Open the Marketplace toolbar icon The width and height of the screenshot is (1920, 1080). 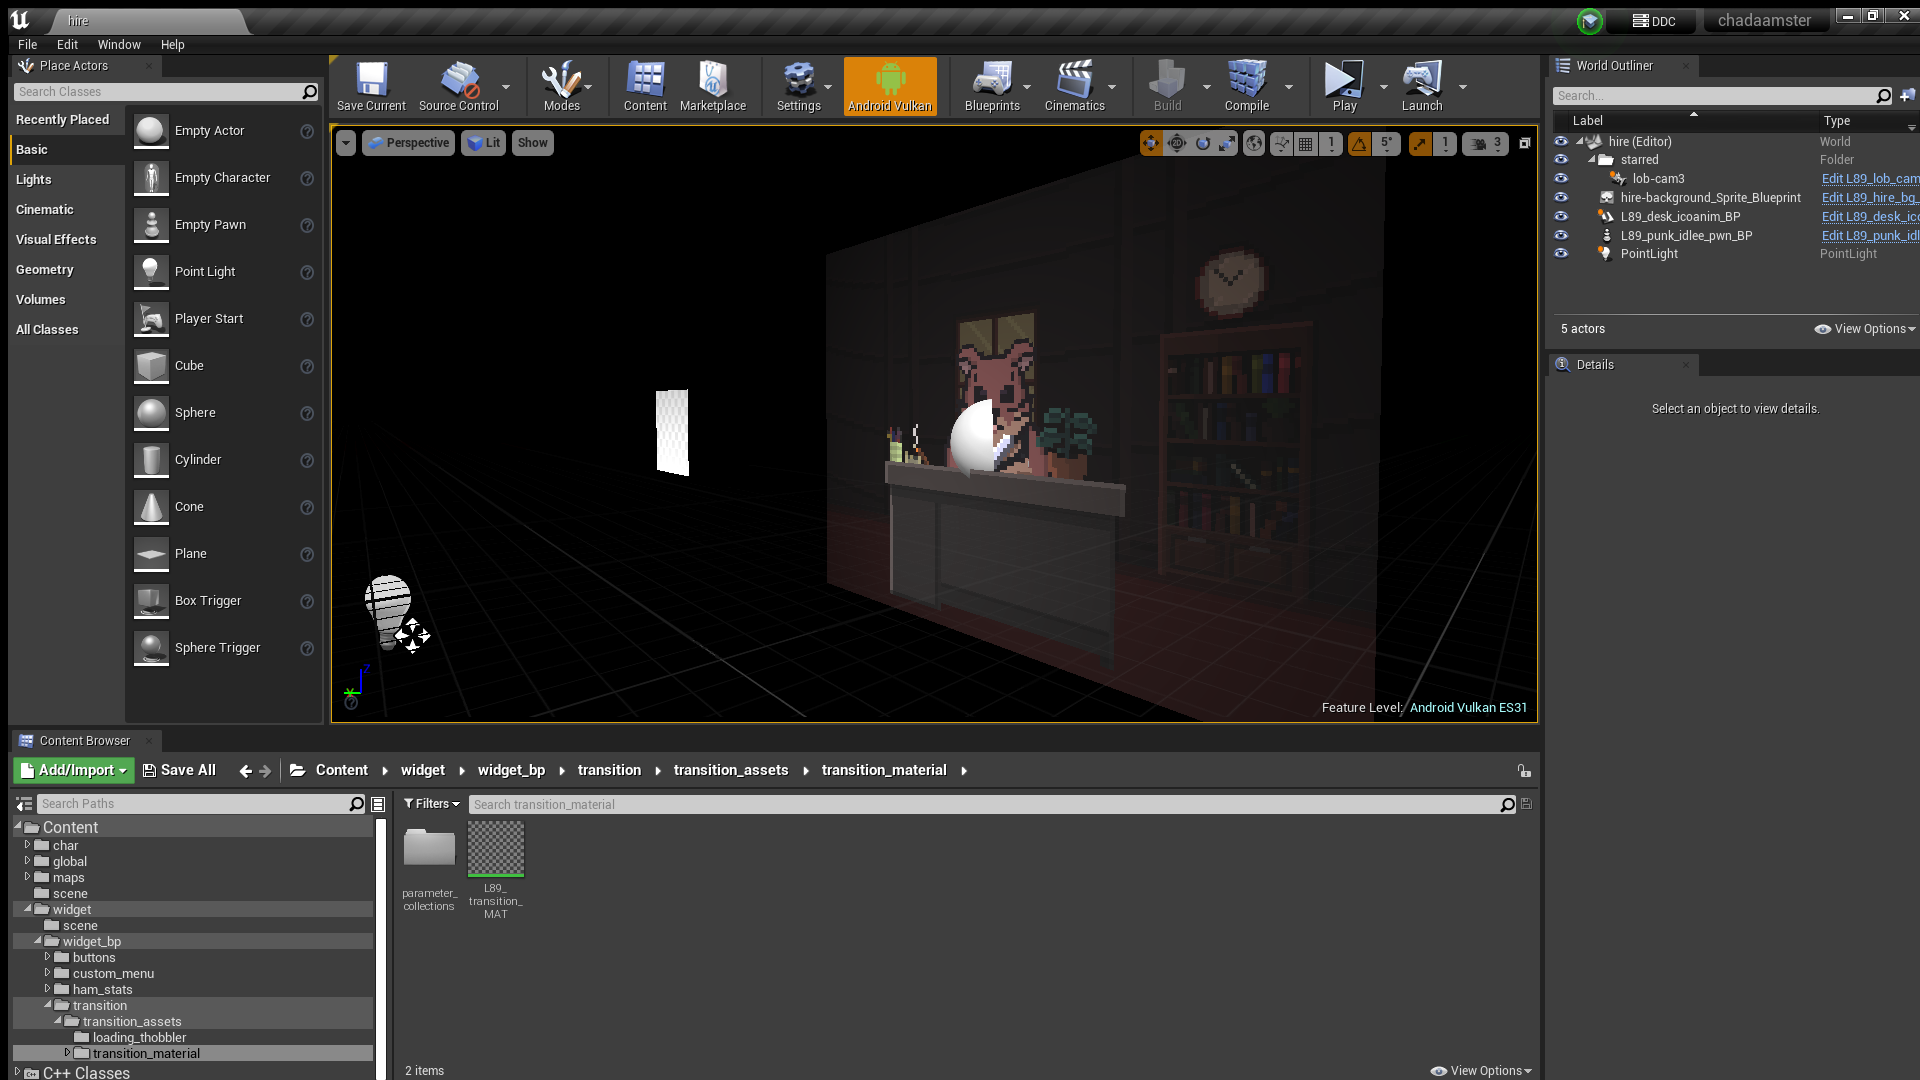click(712, 81)
